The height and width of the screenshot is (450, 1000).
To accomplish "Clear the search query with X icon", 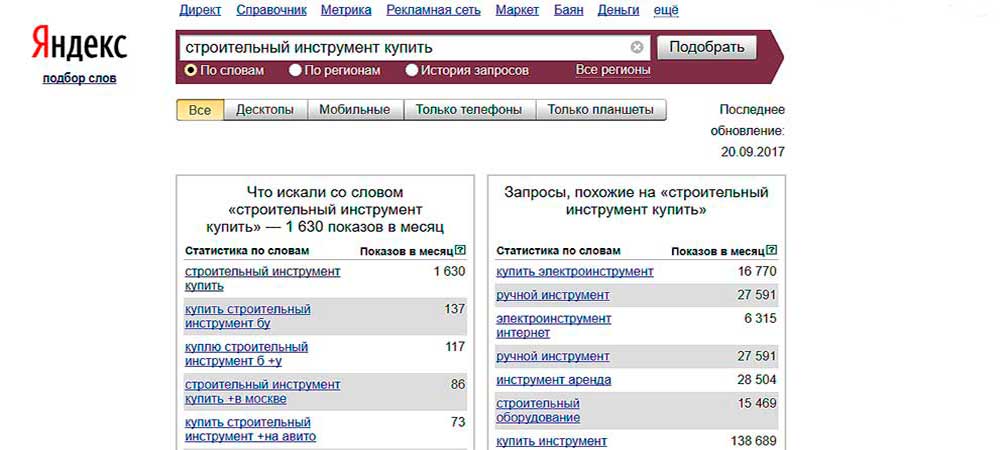I will point(636,47).
